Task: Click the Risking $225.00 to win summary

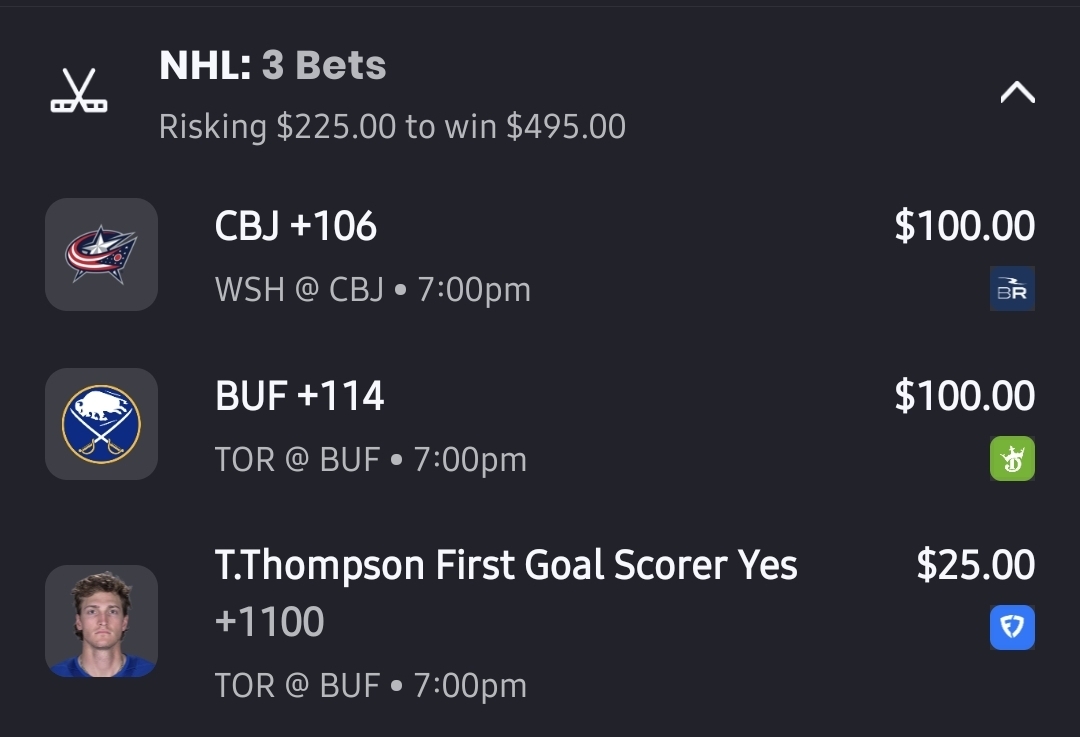Action: tap(392, 127)
